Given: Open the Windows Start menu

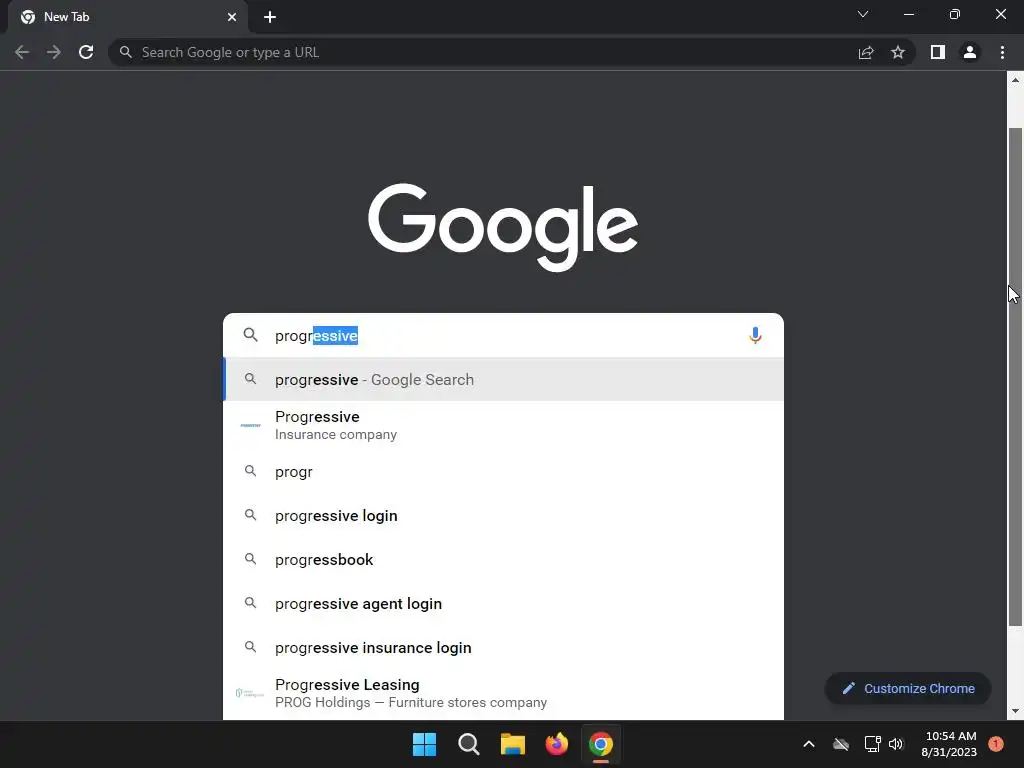Looking at the screenshot, I should click(x=424, y=744).
